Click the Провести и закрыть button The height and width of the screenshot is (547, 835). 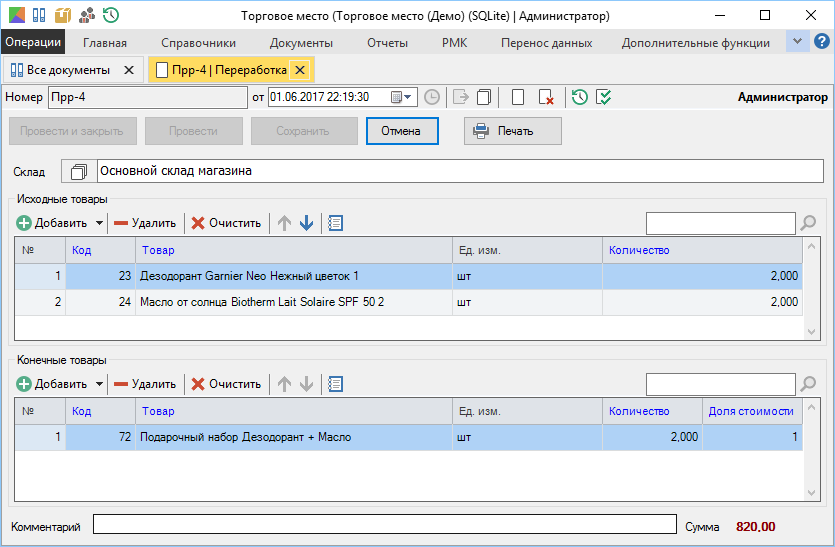click(x=72, y=131)
